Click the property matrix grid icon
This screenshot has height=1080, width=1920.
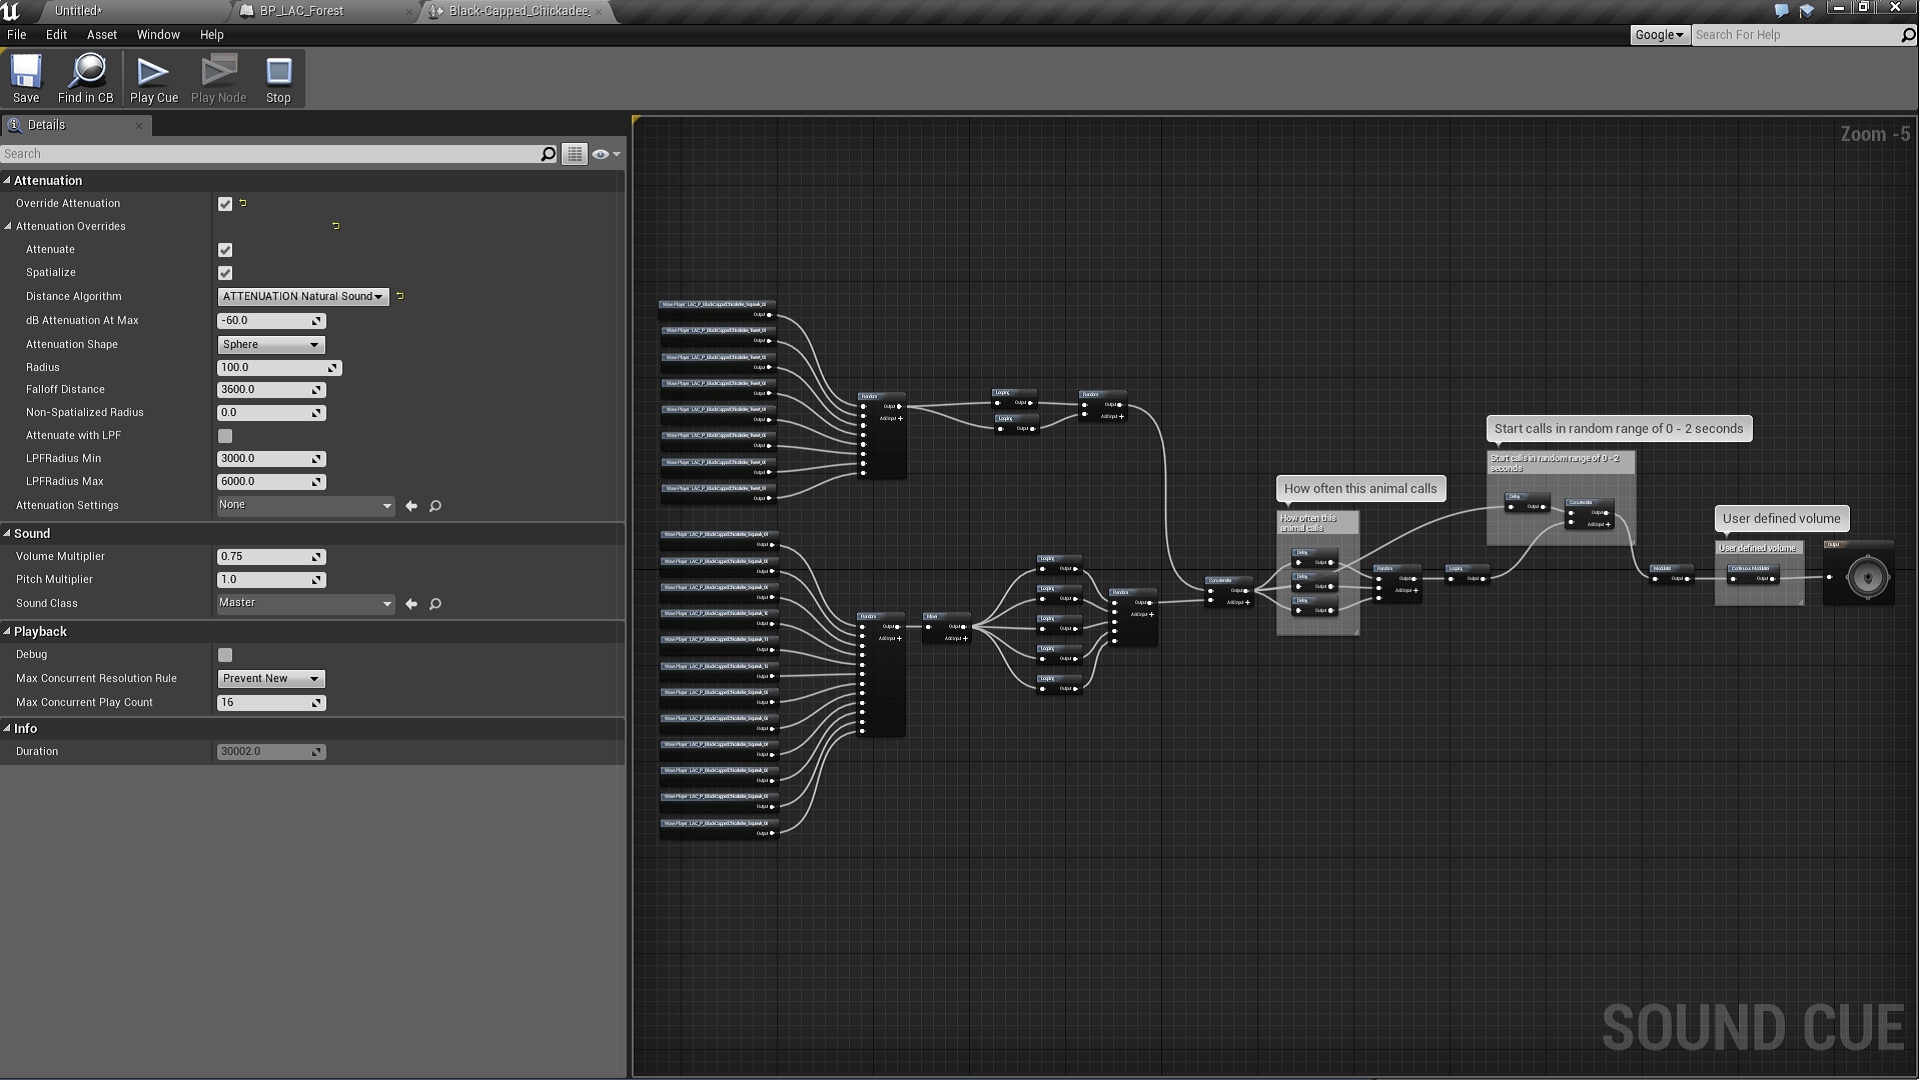(574, 154)
